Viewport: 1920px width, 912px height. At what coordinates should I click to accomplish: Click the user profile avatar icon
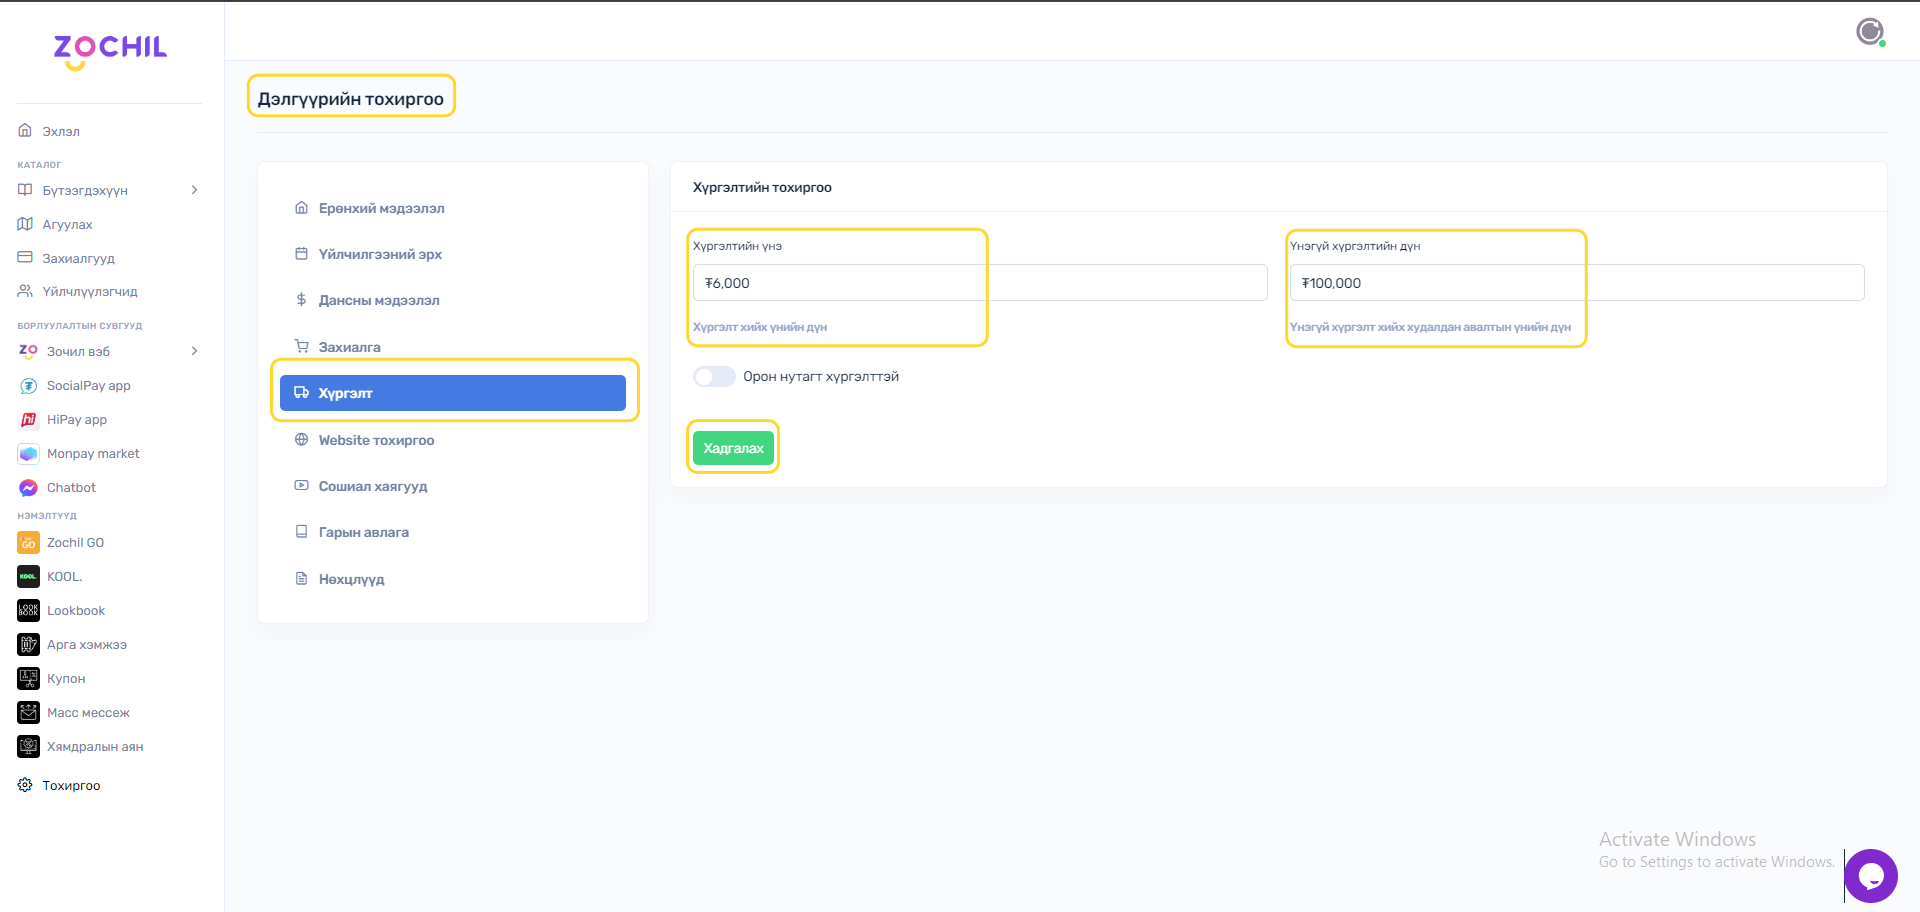click(x=1869, y=32)
